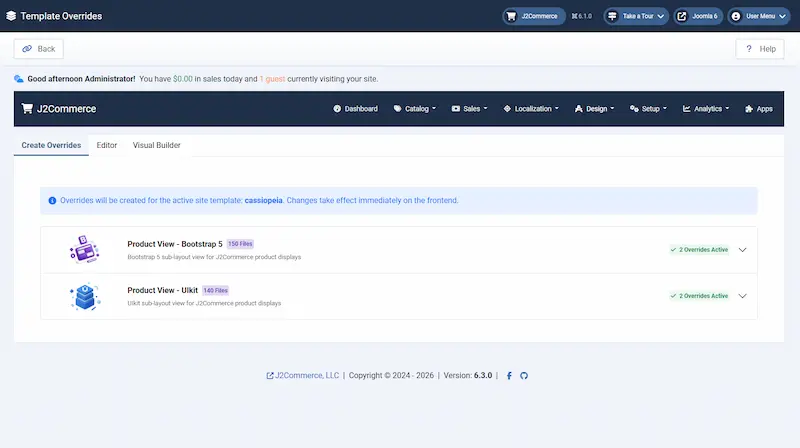This screenshot has width=800, height=448.
Task: Switch to the Visual Builder tab
Action: pos(157,145)
